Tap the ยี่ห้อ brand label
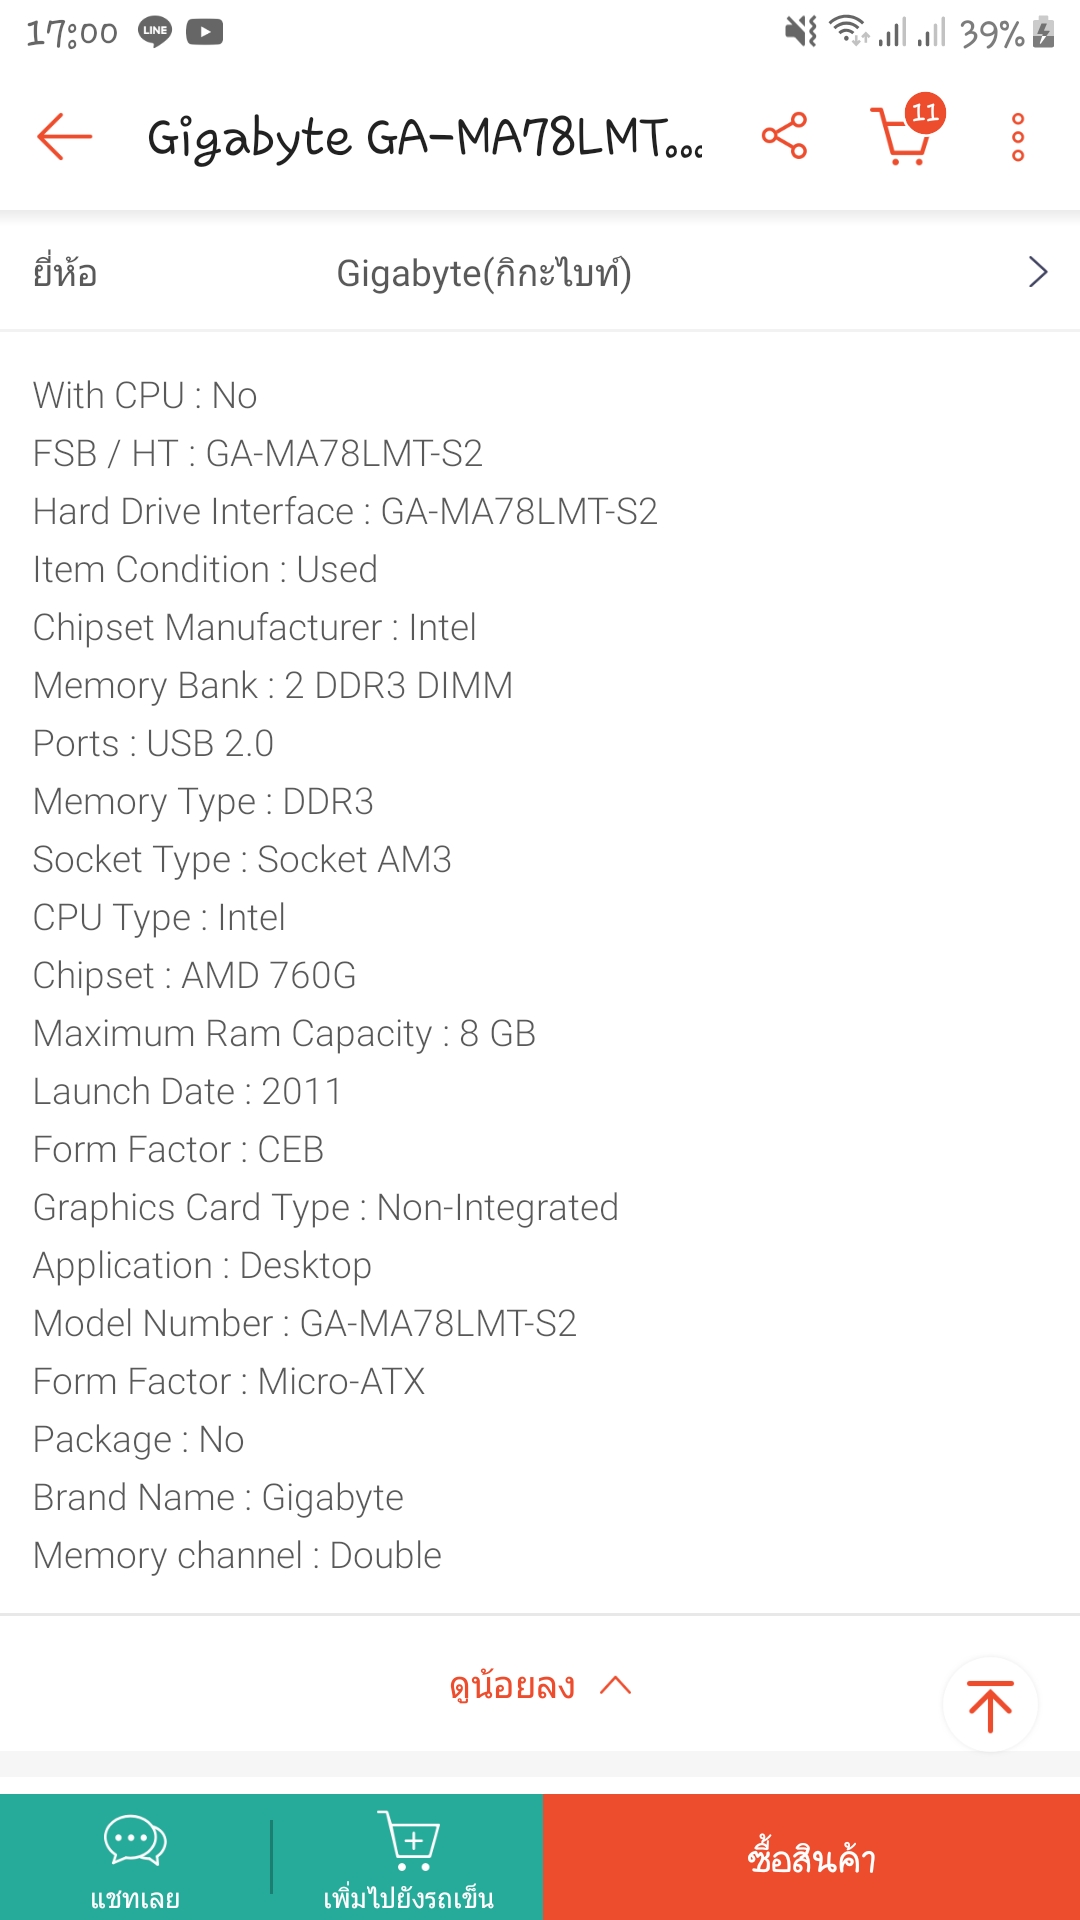 pyautogui.click(x=65, y=273)
